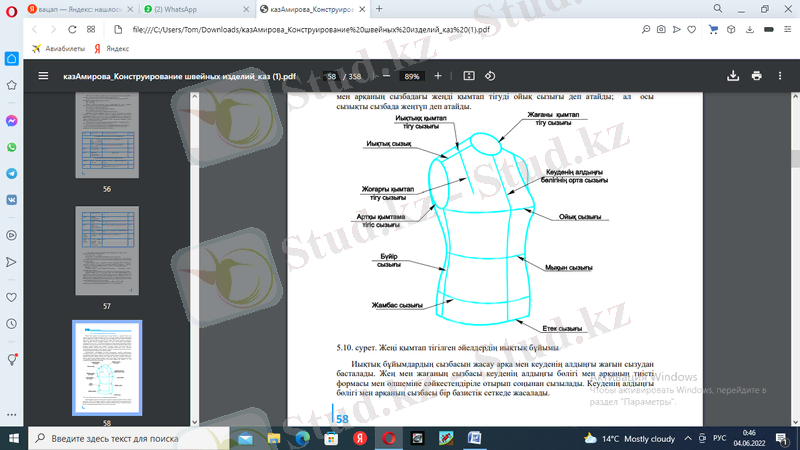Click the 89% zoom level field

click(x=412, y=77)
